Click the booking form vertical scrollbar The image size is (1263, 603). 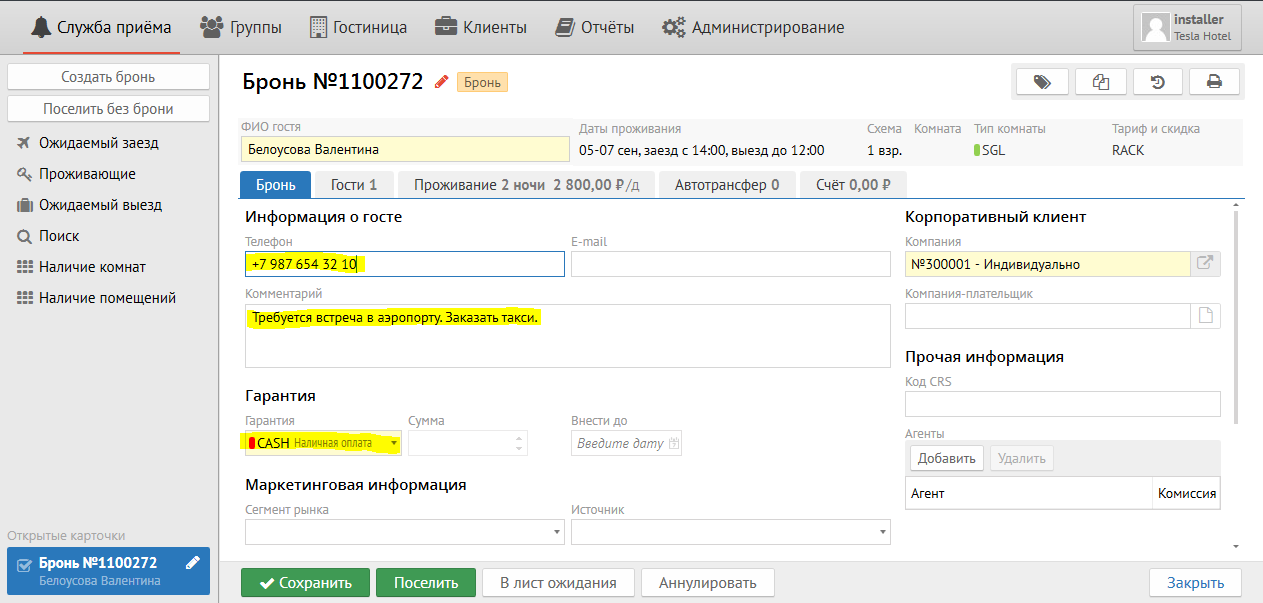coord(1237,320)
